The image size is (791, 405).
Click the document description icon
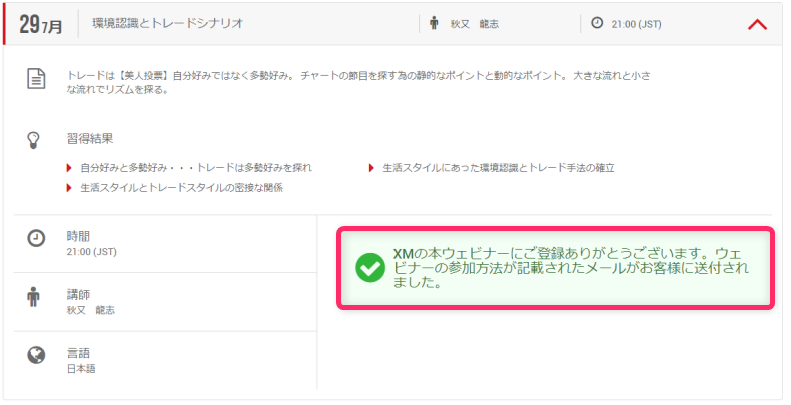point(36,80)
